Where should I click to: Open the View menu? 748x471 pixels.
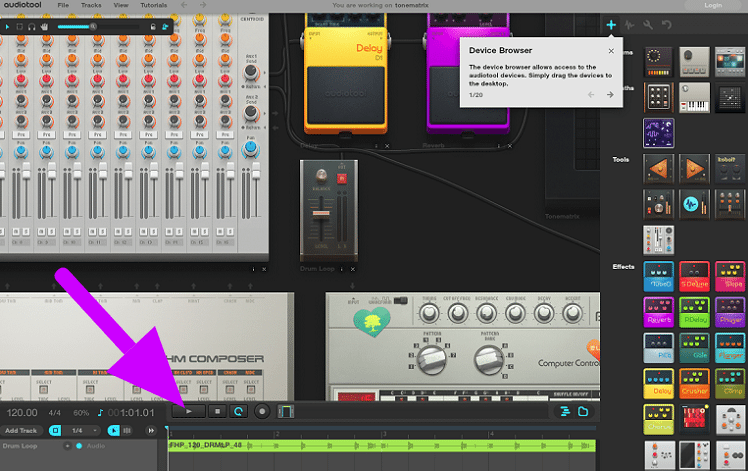pyautogui.click(x=121, y=5)
